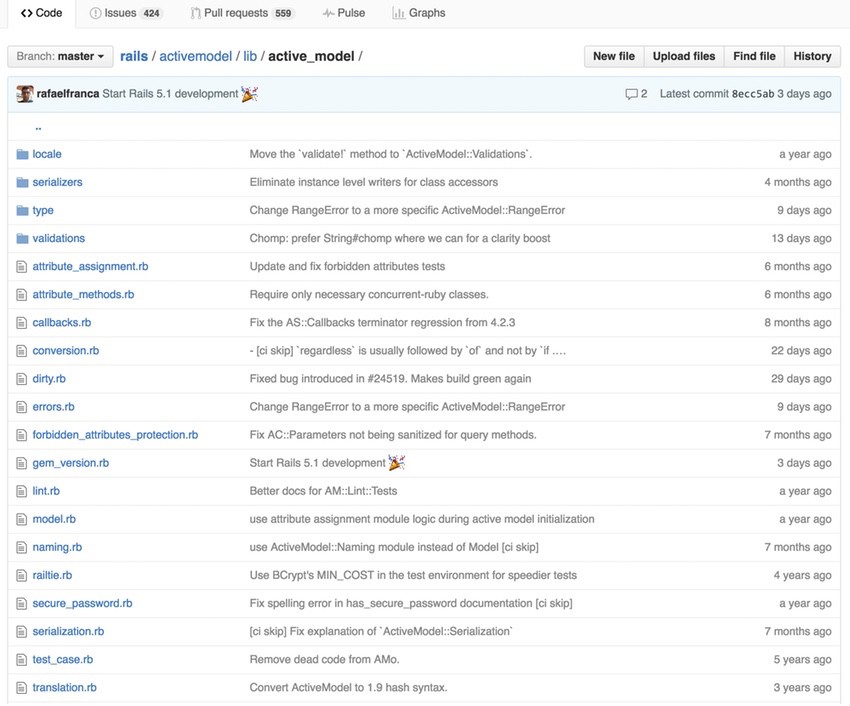Image resolution: width=850 pixels, height=706 pixels.
Task: Click the type folder icon
Action: (x=22, y=210)
